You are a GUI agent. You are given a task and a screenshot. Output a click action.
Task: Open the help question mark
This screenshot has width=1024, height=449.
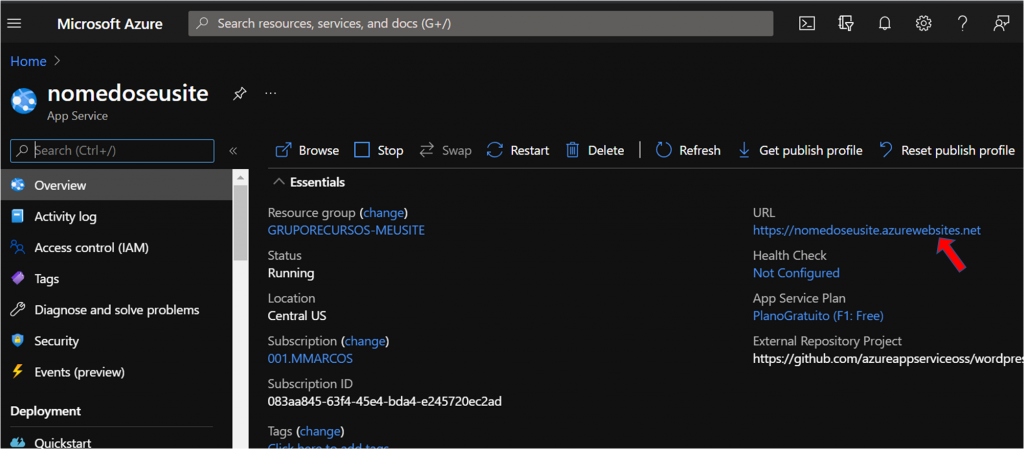[x=962, y=23]
